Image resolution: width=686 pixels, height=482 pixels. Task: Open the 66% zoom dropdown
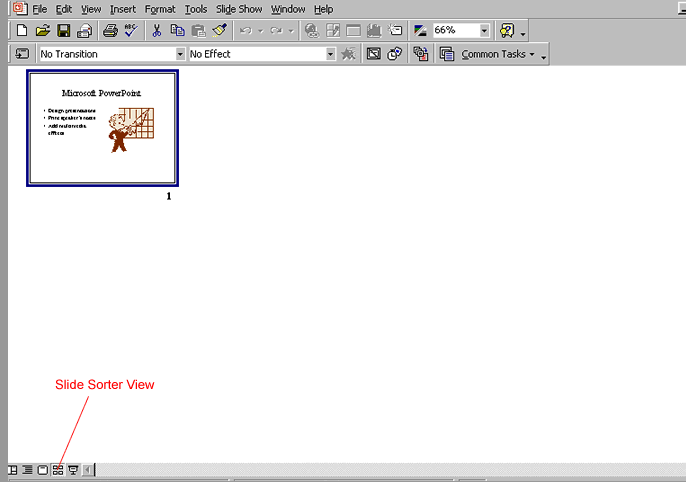coord(484,31)
